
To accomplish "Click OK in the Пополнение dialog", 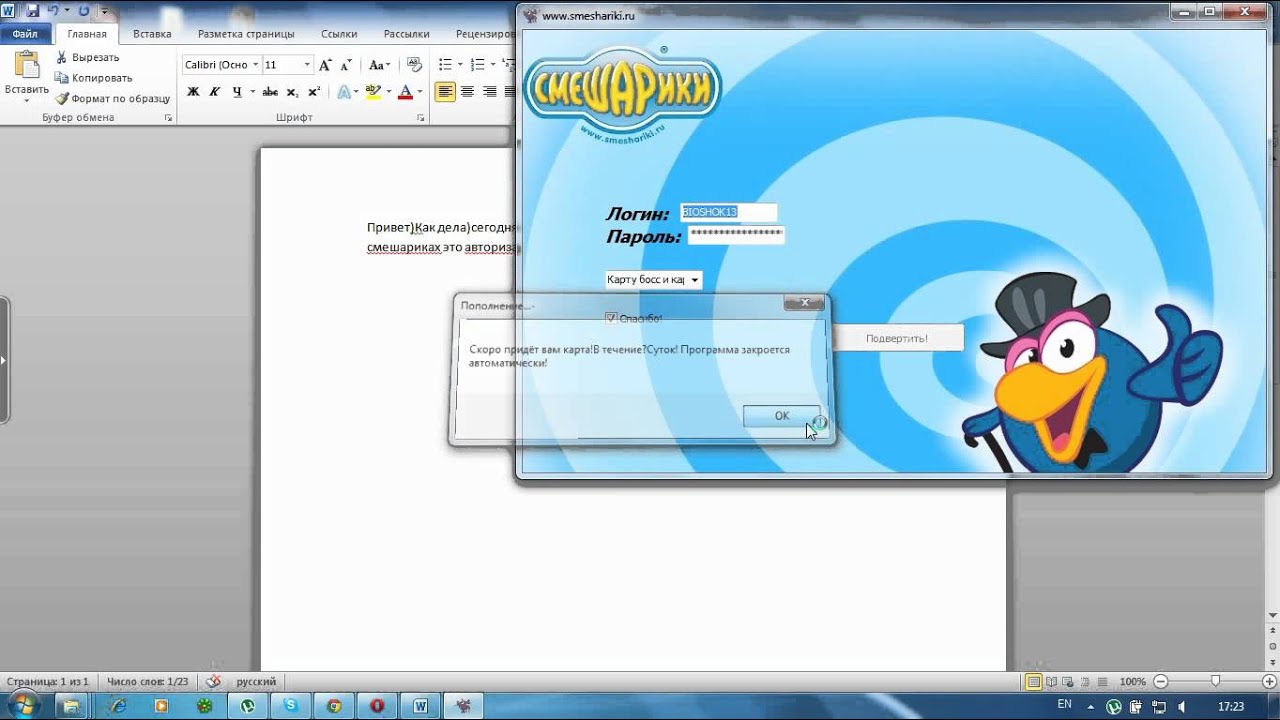I will click(x=781, y=416).
